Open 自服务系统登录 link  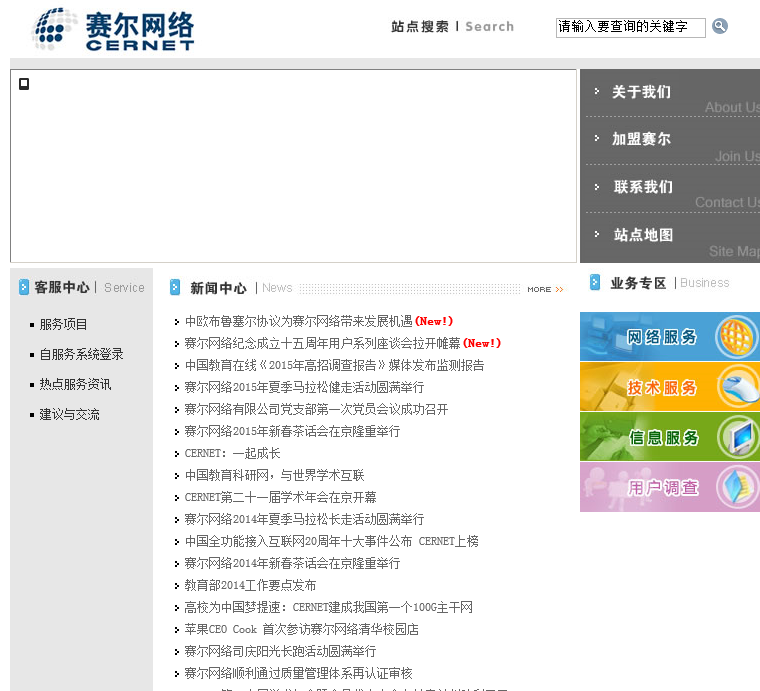point(81,354)
